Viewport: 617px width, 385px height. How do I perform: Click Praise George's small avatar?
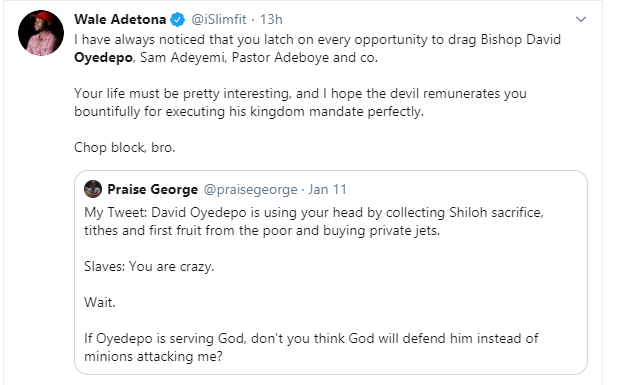click(93, 189)
